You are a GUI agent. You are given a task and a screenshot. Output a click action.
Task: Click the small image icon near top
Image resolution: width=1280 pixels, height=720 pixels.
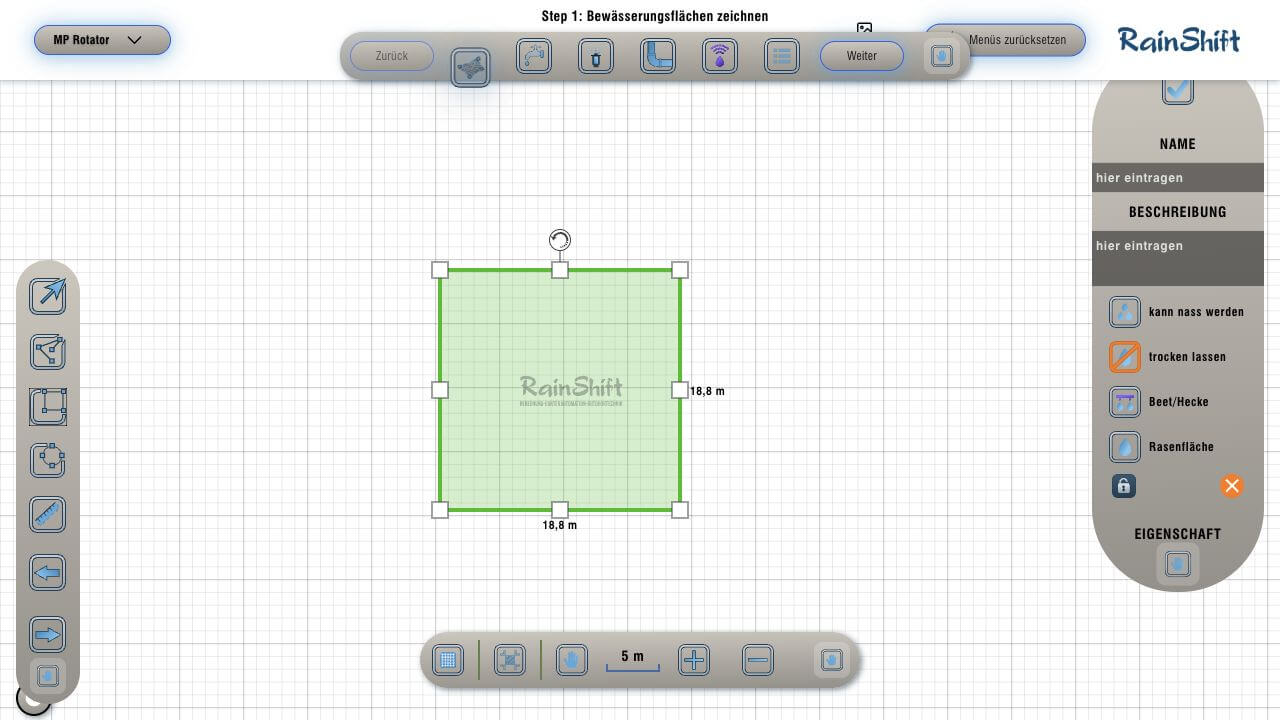pyautogui.click(x=865, y=29)
